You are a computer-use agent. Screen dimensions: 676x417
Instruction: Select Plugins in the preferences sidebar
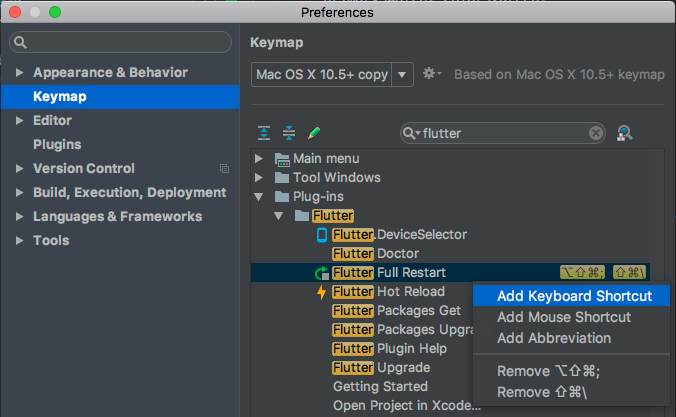57,145
